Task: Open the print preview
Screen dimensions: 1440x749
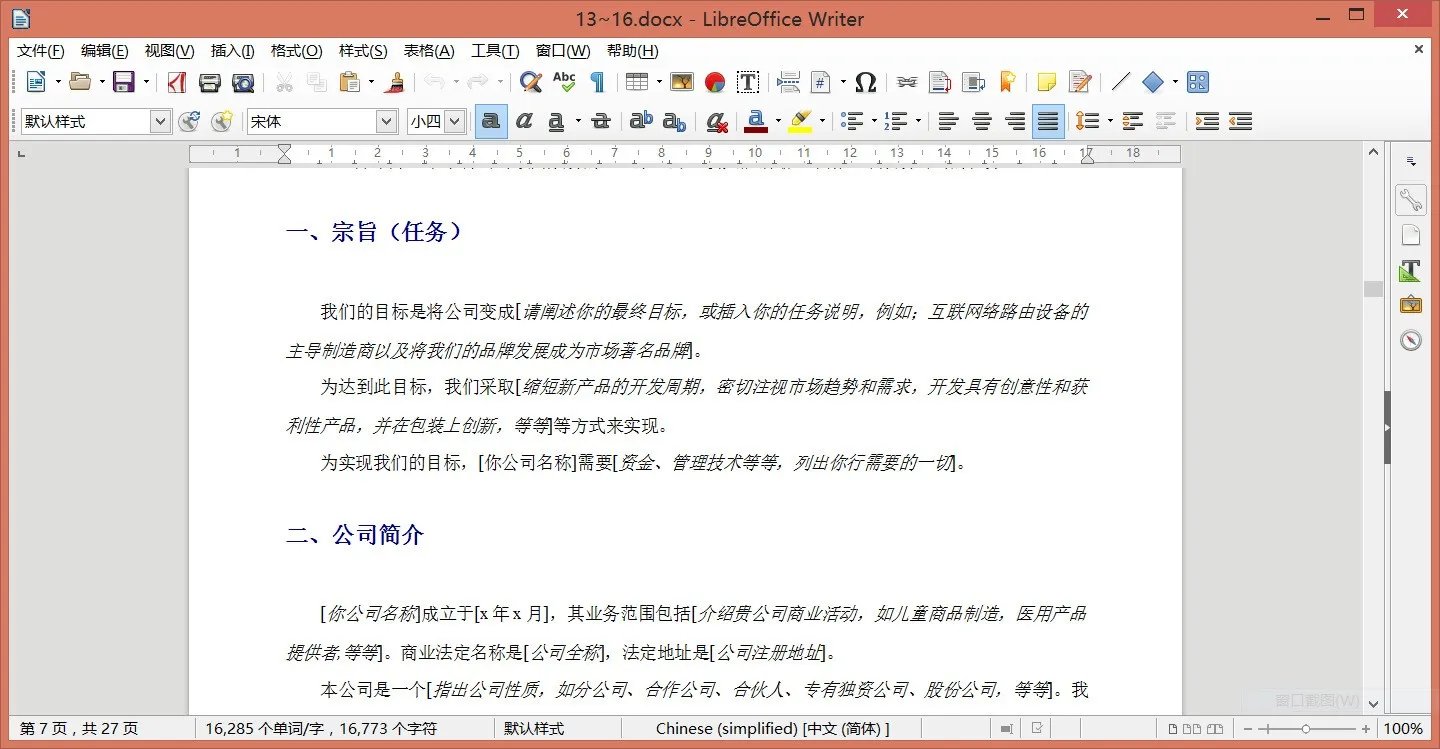Action: (243, 82)
